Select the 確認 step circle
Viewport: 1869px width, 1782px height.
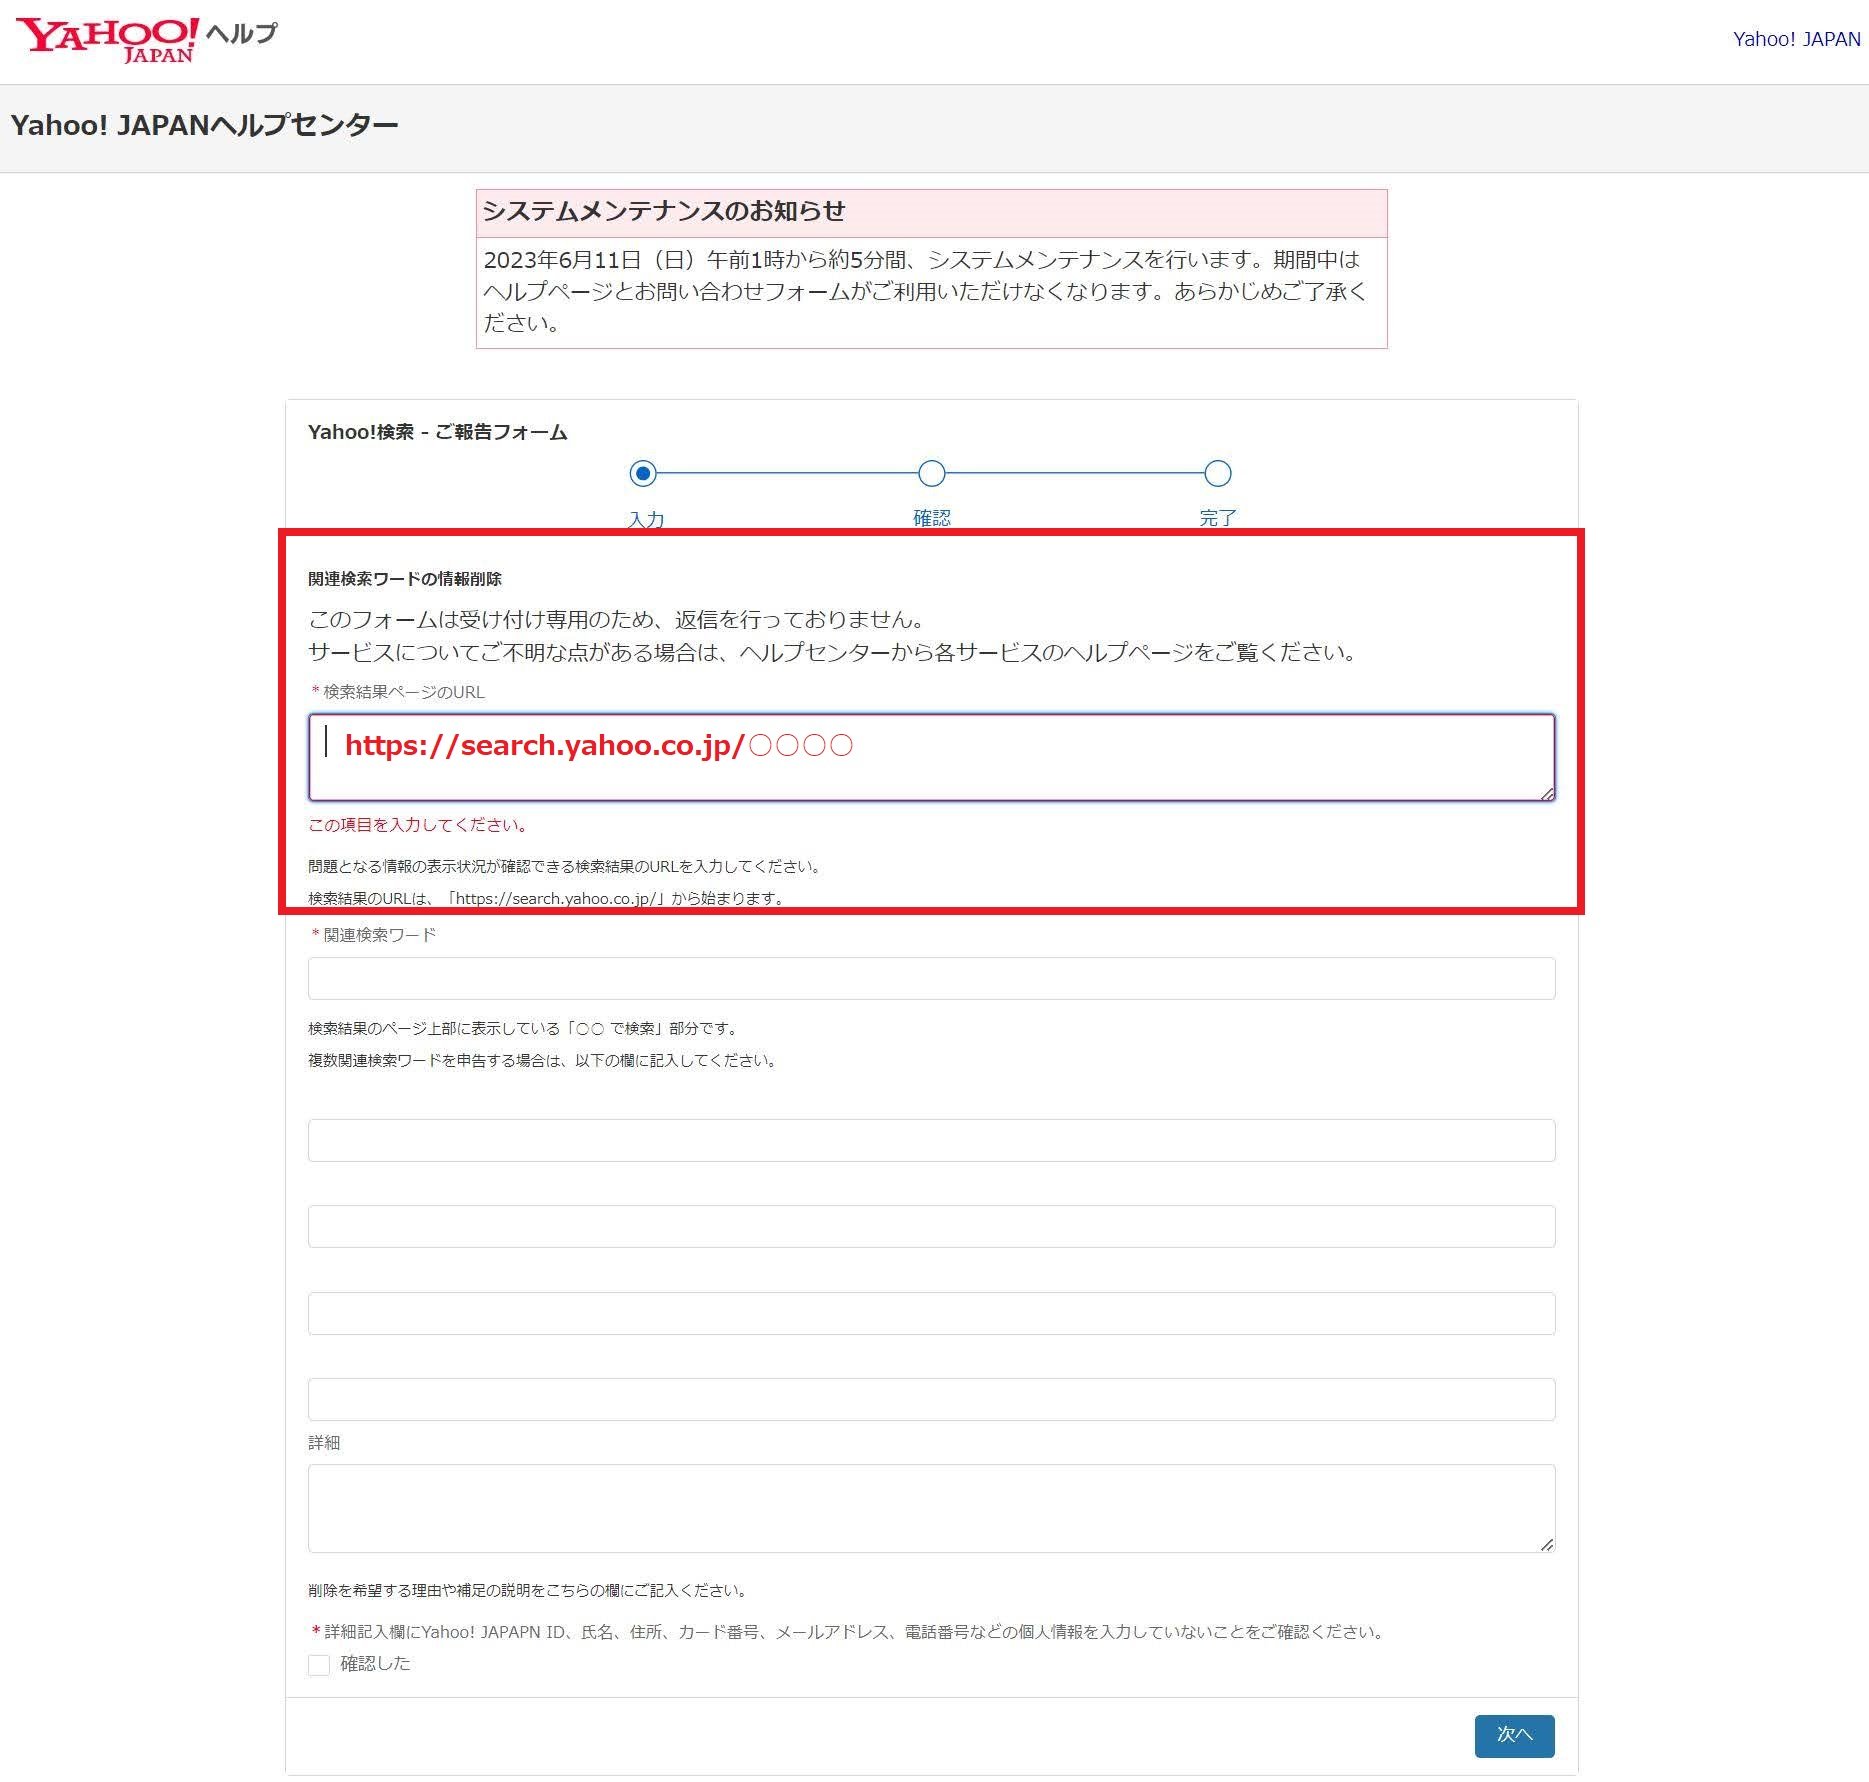tap(931, 473)
